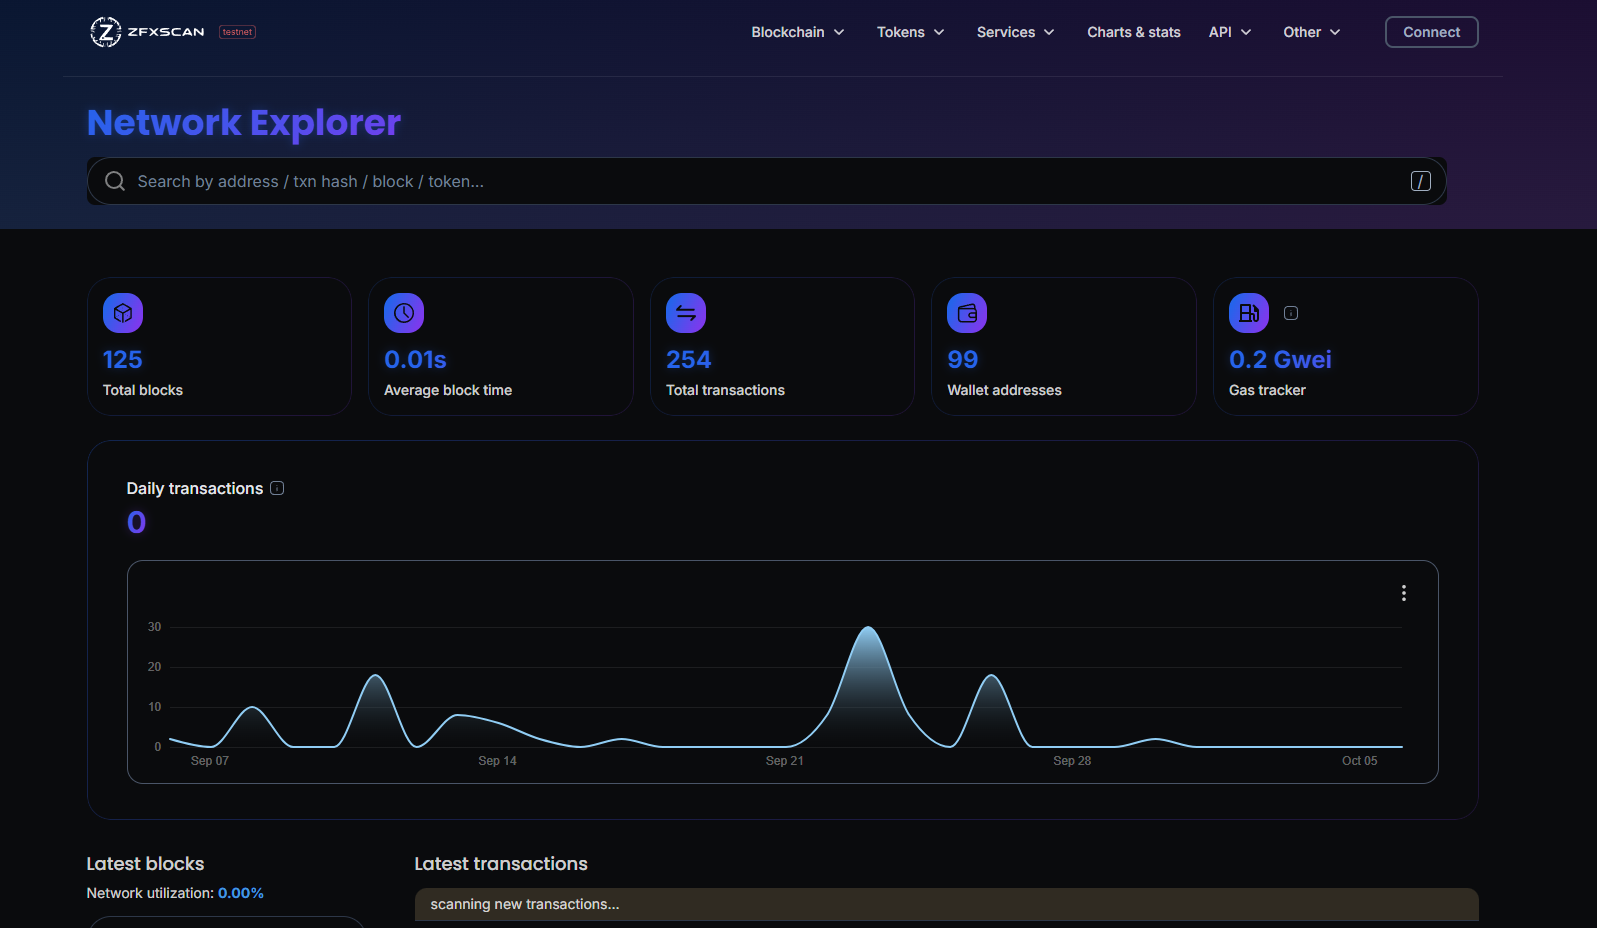Click the info icon next to Daily transactions

point(277,488)
